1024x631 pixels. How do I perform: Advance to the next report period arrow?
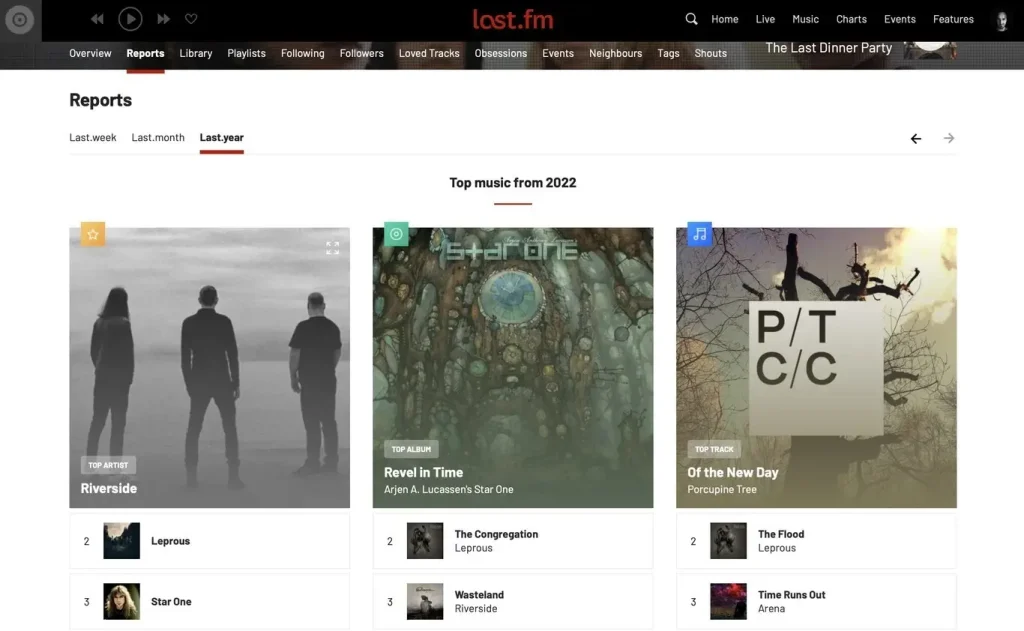click(948, 138)
